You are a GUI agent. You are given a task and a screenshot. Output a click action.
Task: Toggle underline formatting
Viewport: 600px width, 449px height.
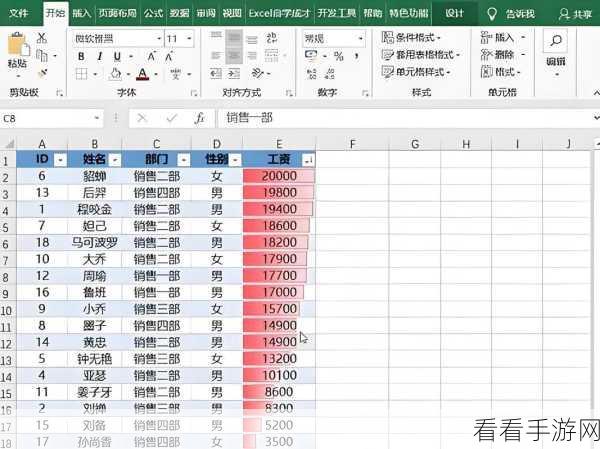click(x=117, y=56)
